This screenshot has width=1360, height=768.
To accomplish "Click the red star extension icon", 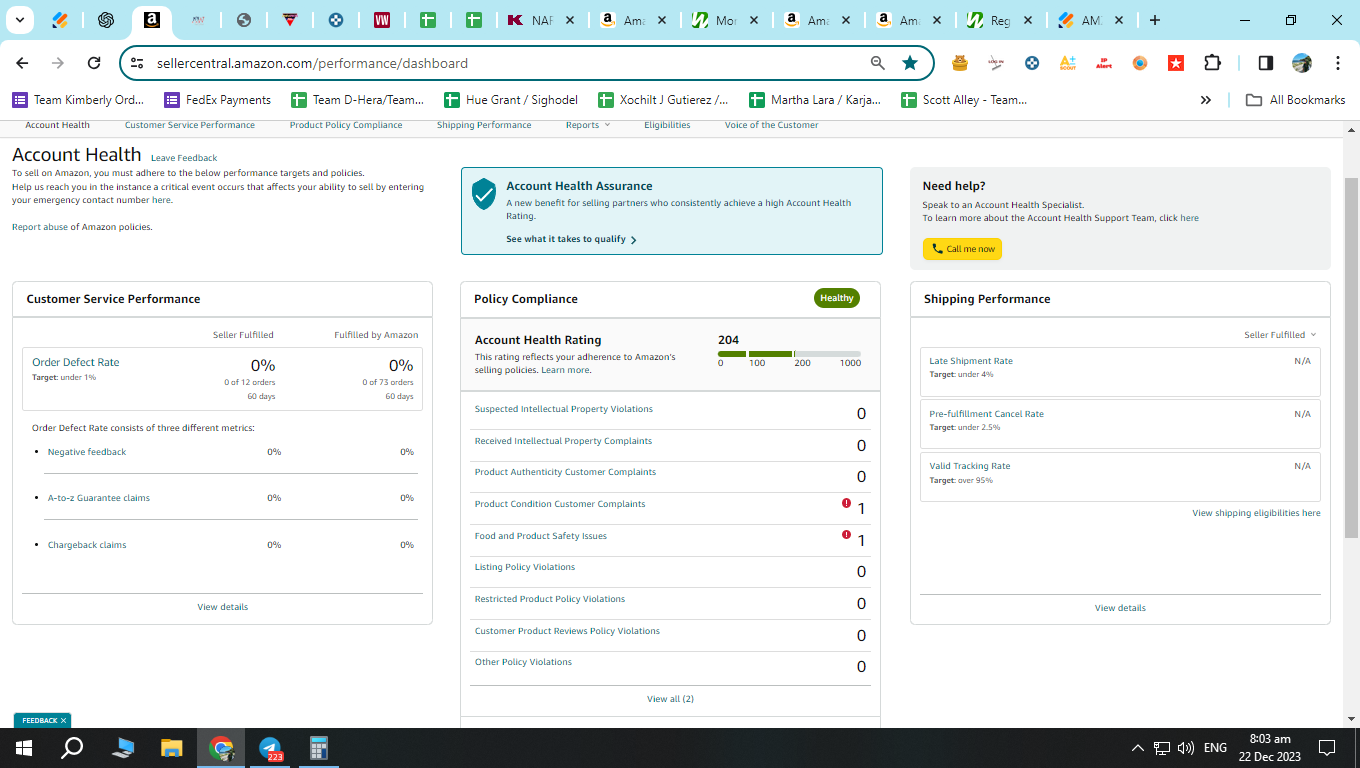I will coord(1176,63).
